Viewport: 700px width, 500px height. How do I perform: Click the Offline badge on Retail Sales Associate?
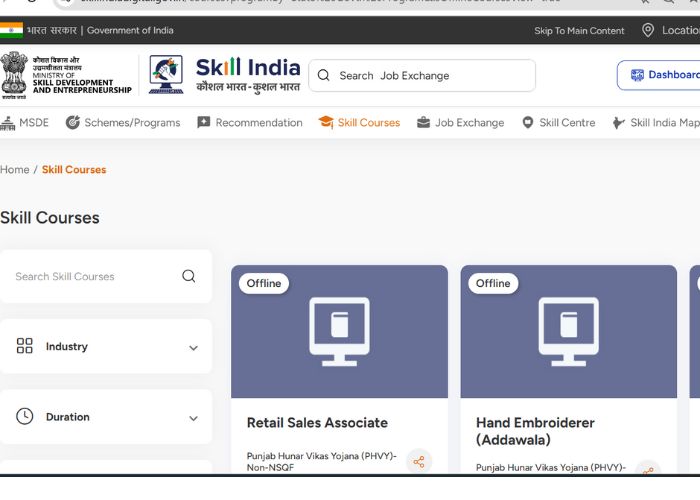pos(264,283)
